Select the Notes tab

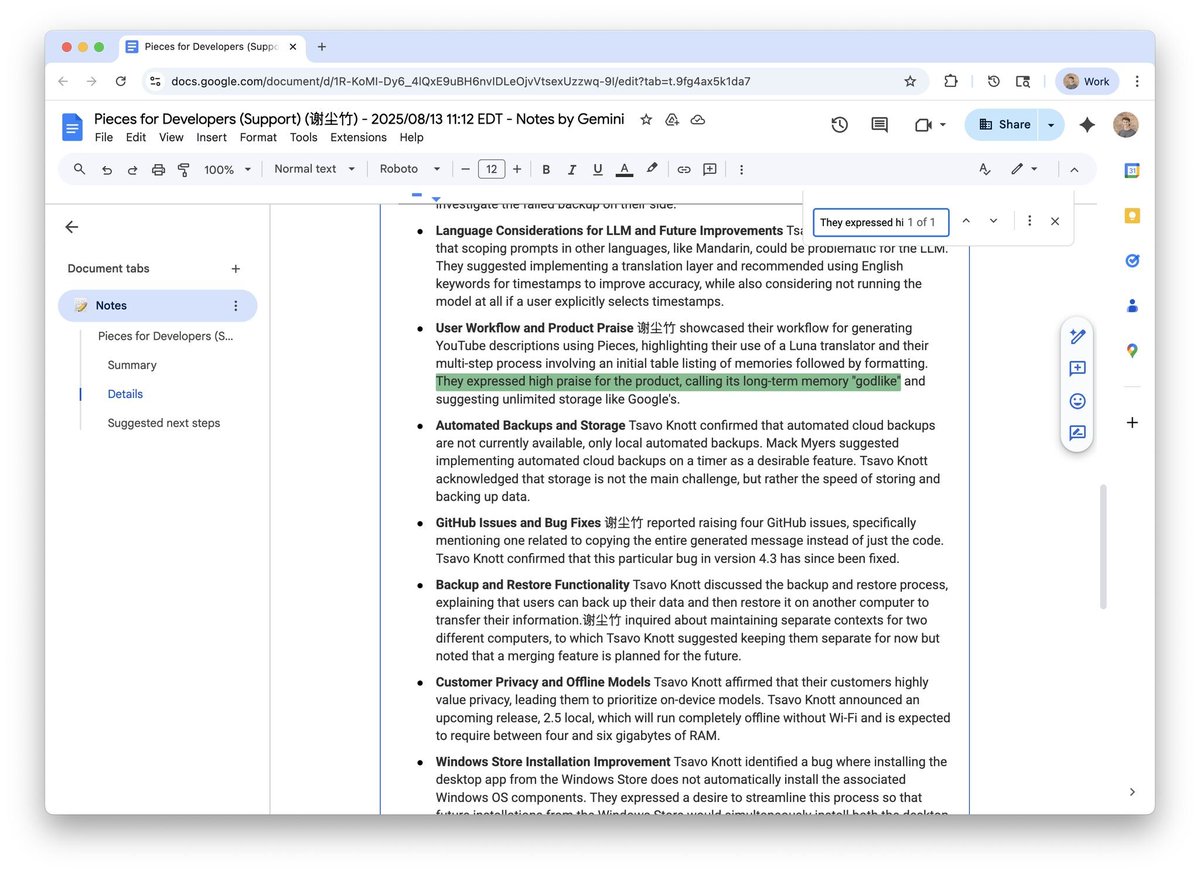[x=157, y=306]
